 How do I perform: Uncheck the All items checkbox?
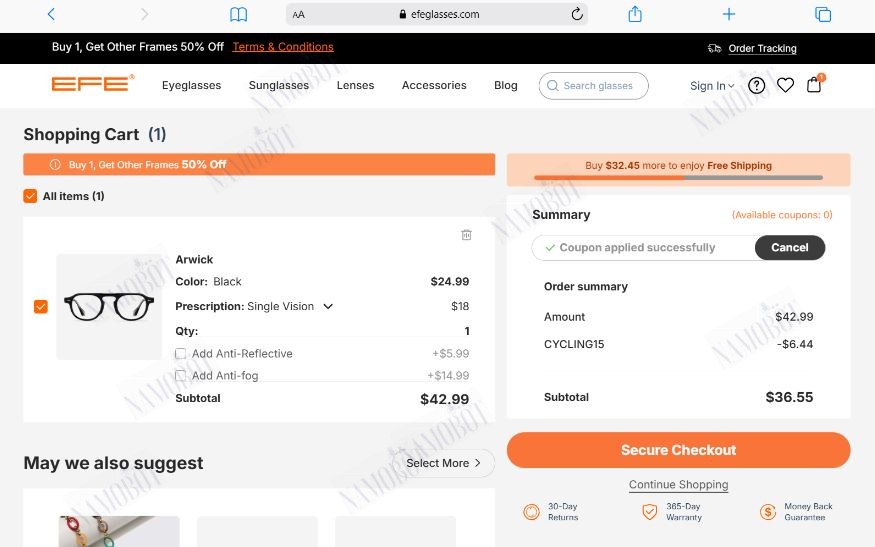pos(30,196)
